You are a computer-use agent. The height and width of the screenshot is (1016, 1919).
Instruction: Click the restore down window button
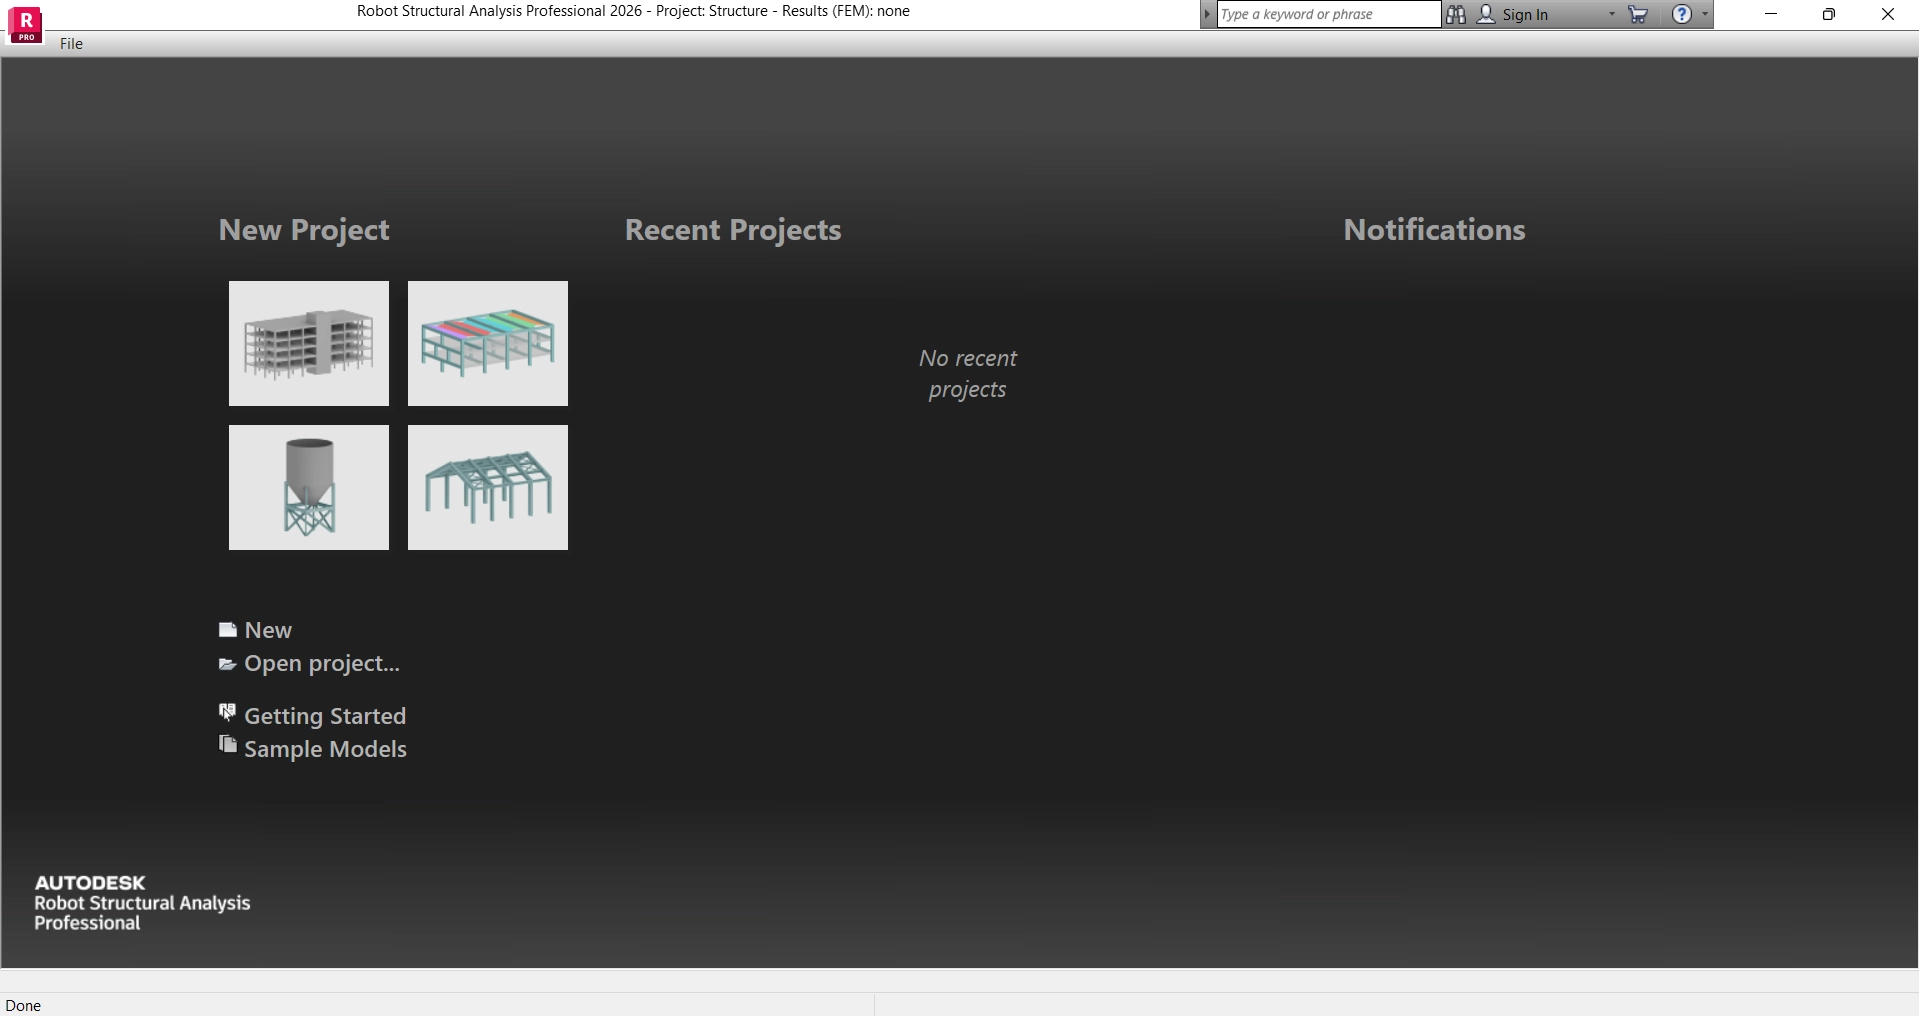click(1829, 14)
